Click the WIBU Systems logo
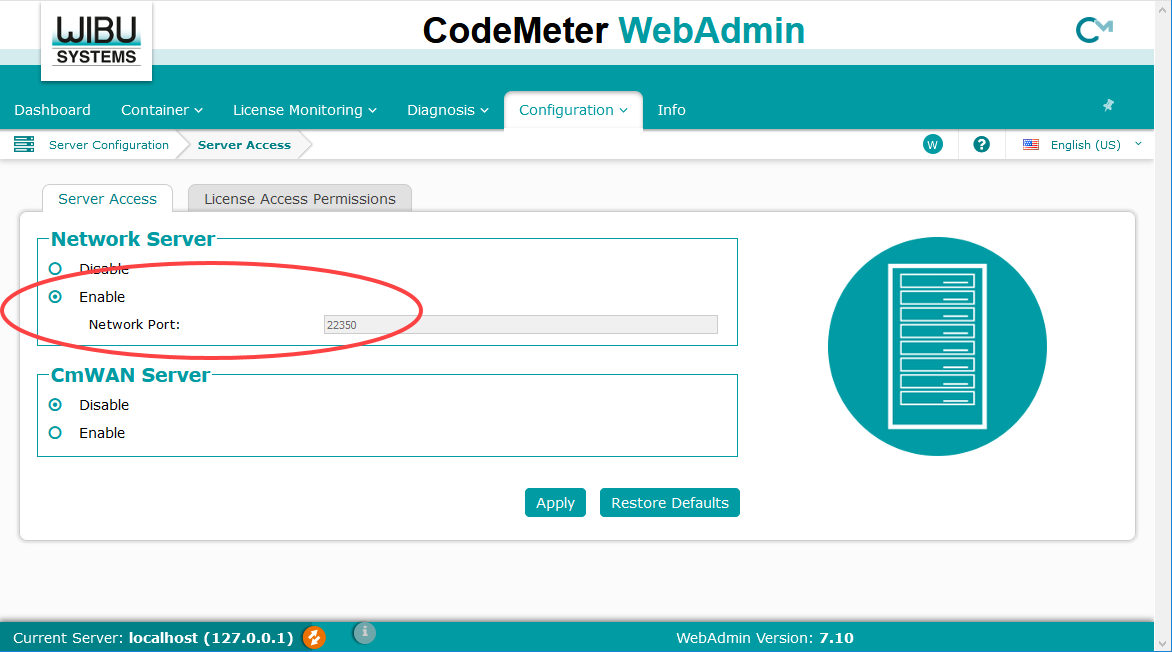 click(x=96, y=41)
